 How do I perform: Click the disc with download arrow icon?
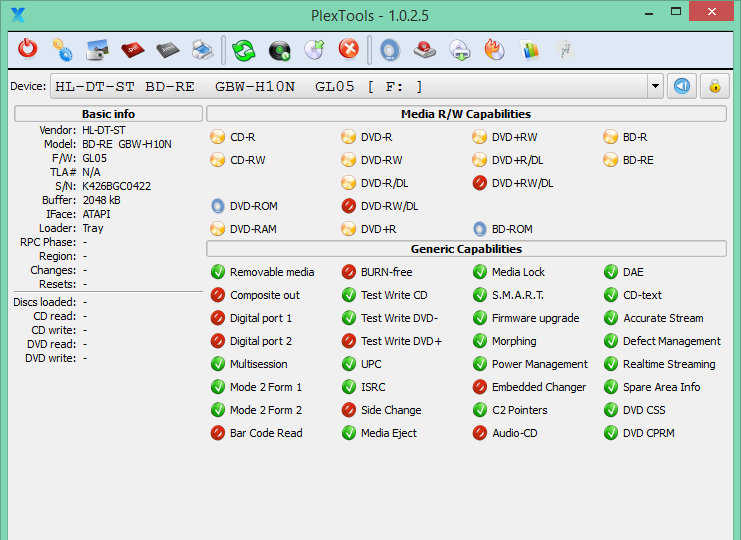[x=460, y=50]
